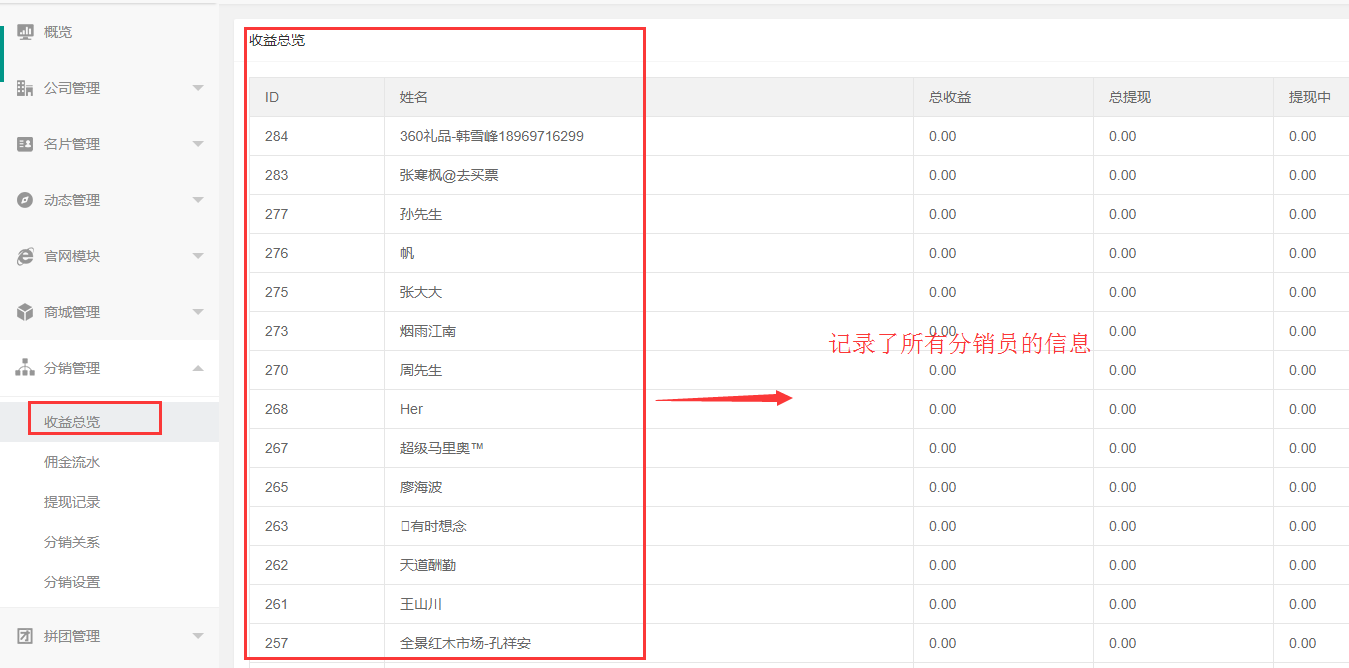Click the 总收益 column header
This screenshot has height=668, width=1349.
(950, 97)
